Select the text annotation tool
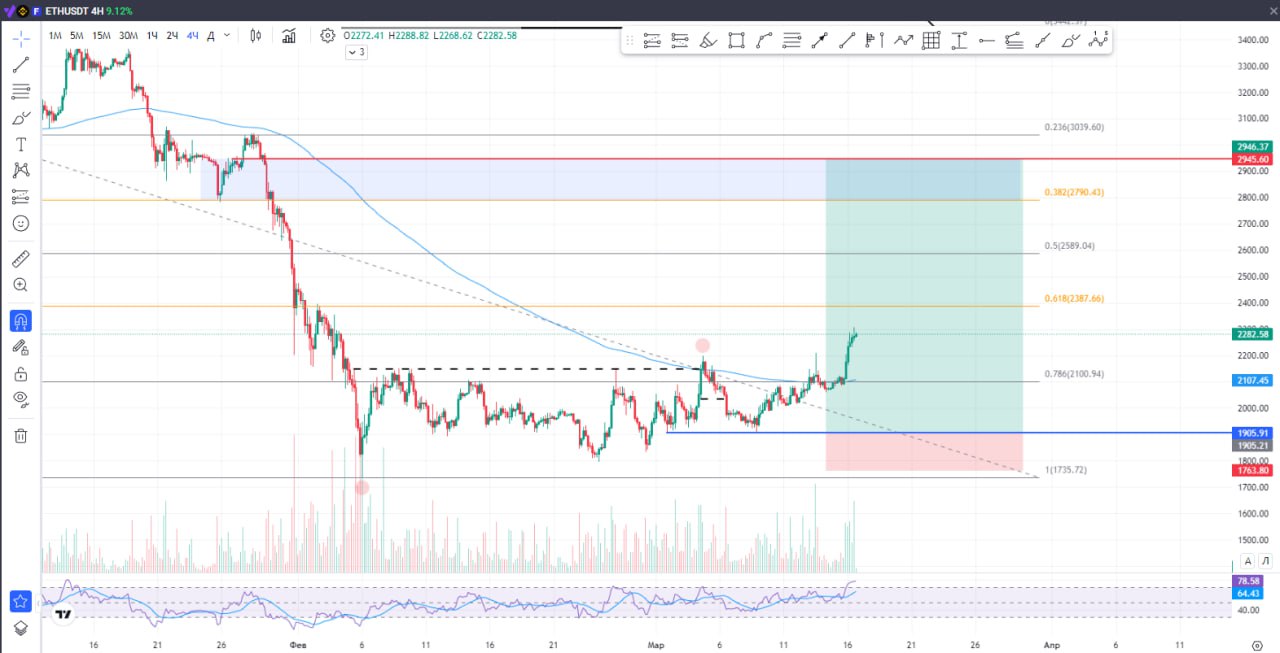This screenshot has height=653, width=1280. pos(21,144)
